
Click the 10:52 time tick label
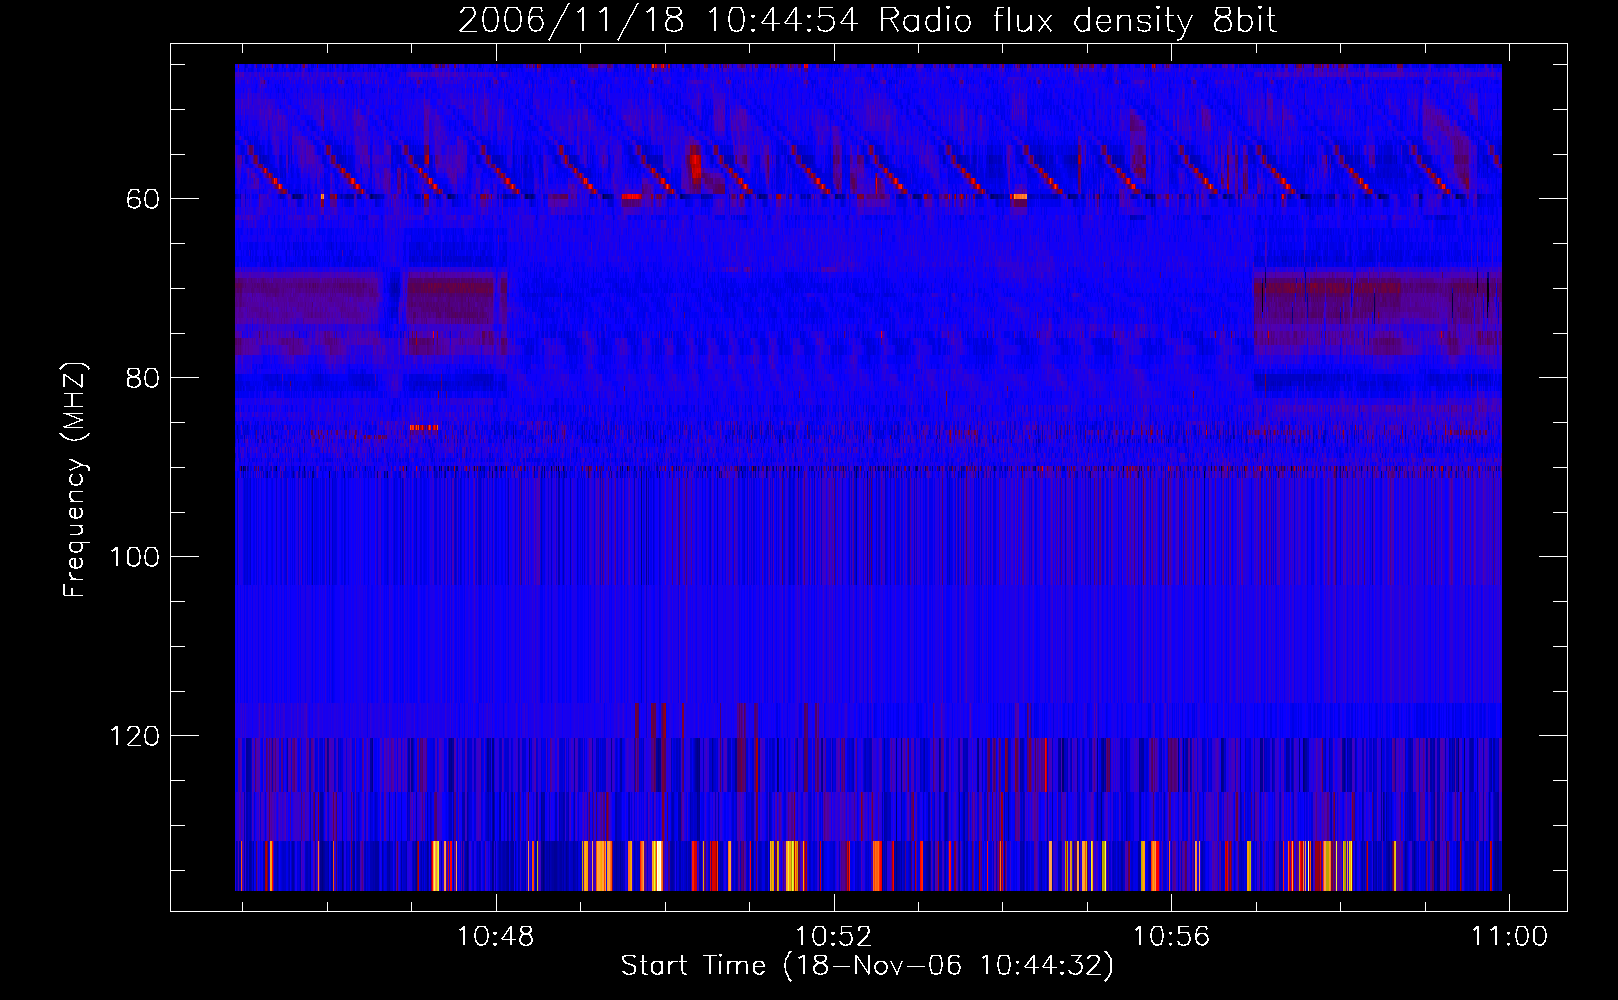click(x=833, y=936)
